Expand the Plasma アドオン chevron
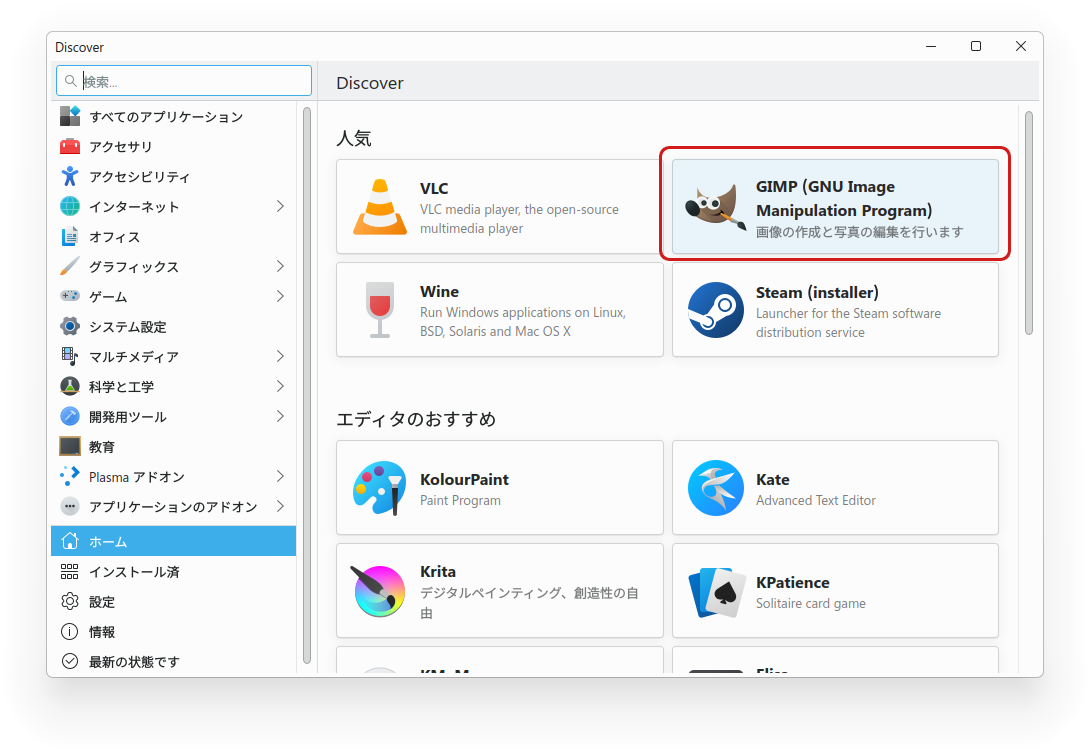Viewport: 1090px width, 753px height. point(280,476)
